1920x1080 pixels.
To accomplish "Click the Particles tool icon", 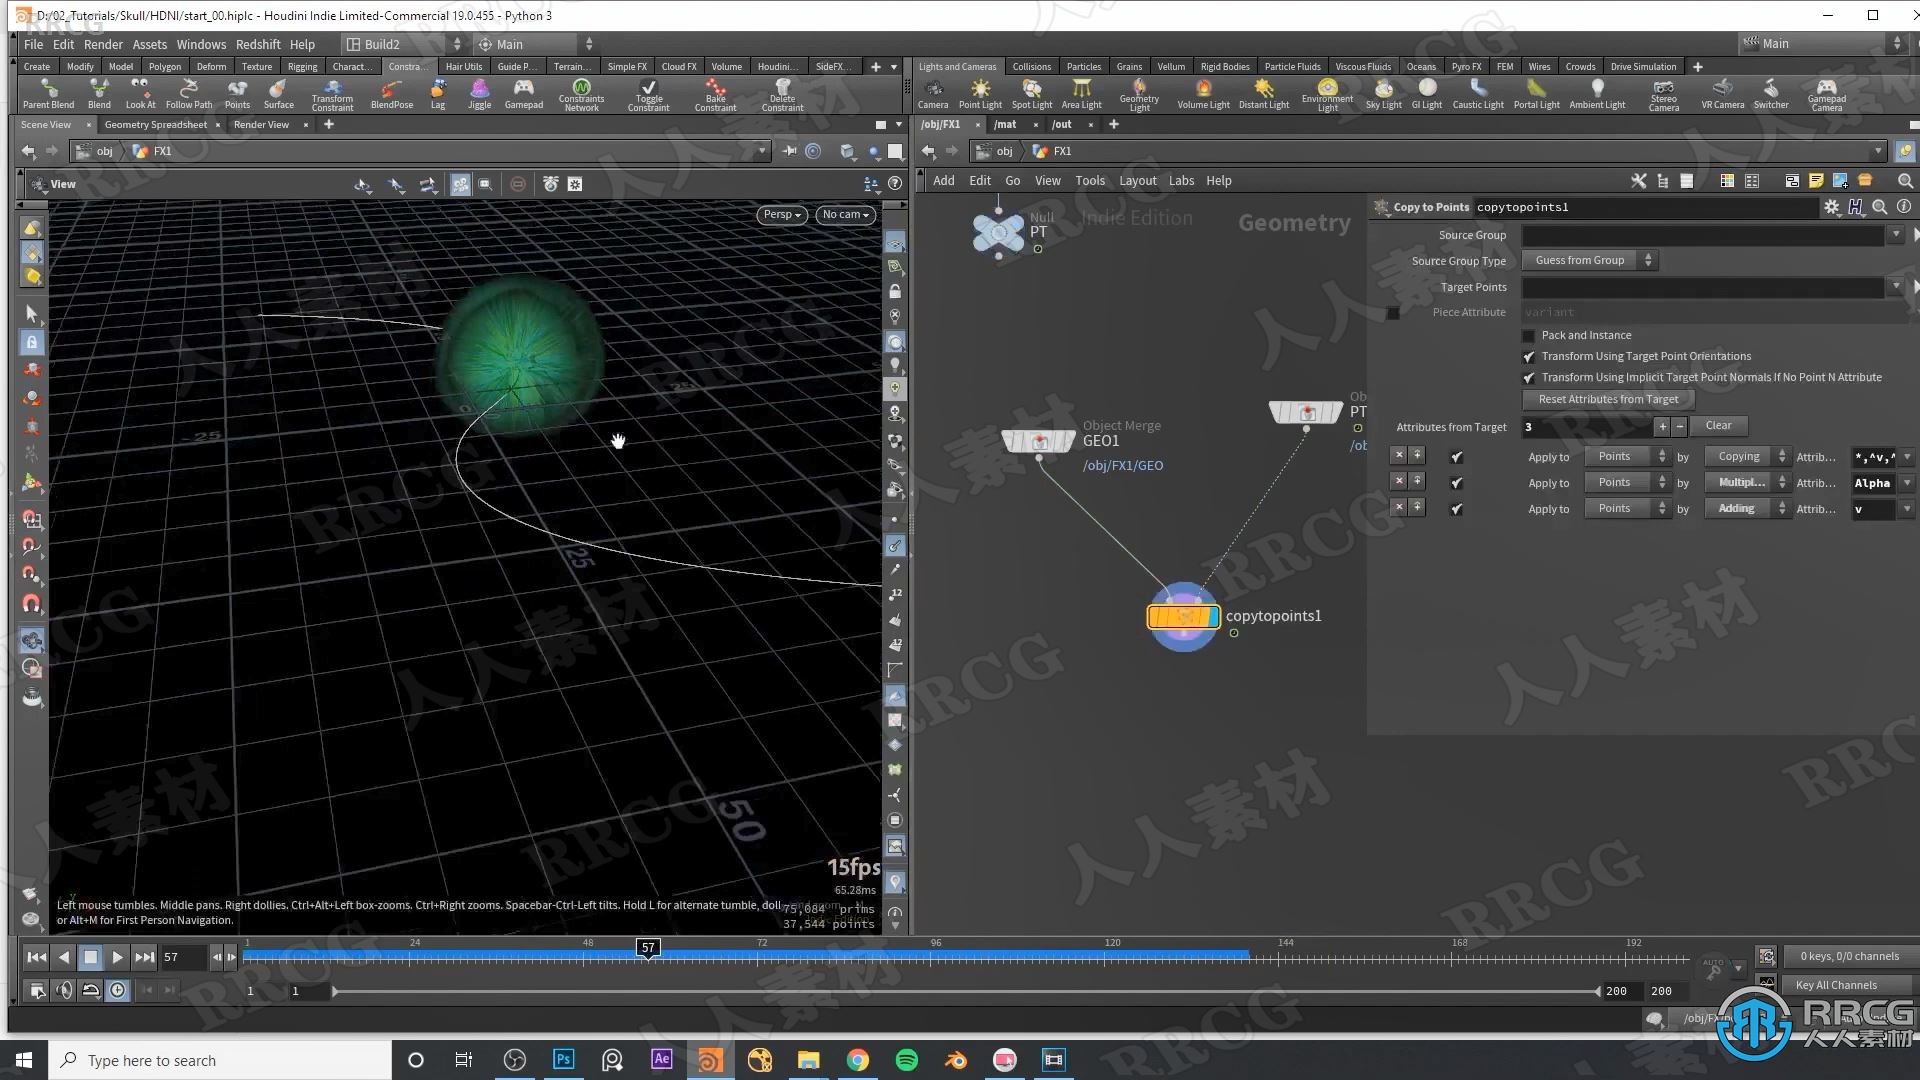I will click(1081, 65).
